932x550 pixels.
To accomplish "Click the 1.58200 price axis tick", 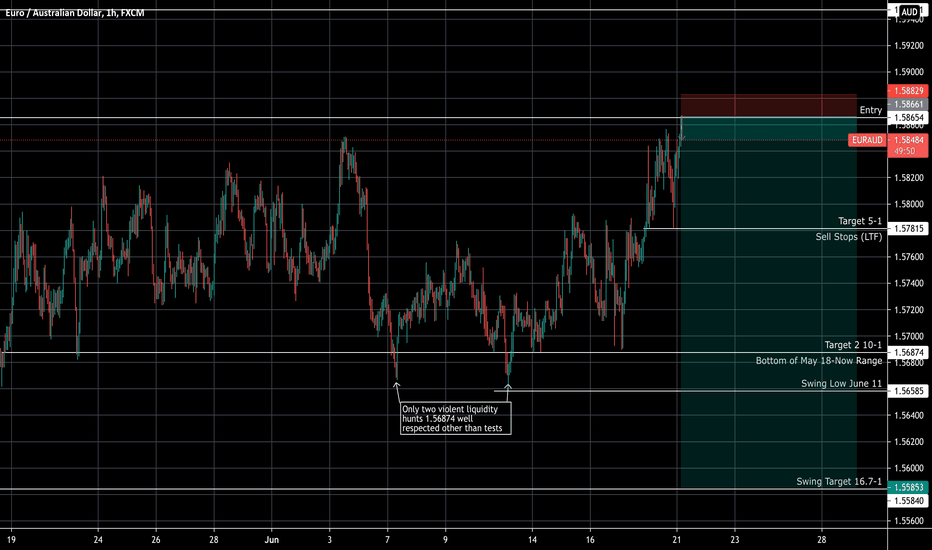I will tap(909, 178).
